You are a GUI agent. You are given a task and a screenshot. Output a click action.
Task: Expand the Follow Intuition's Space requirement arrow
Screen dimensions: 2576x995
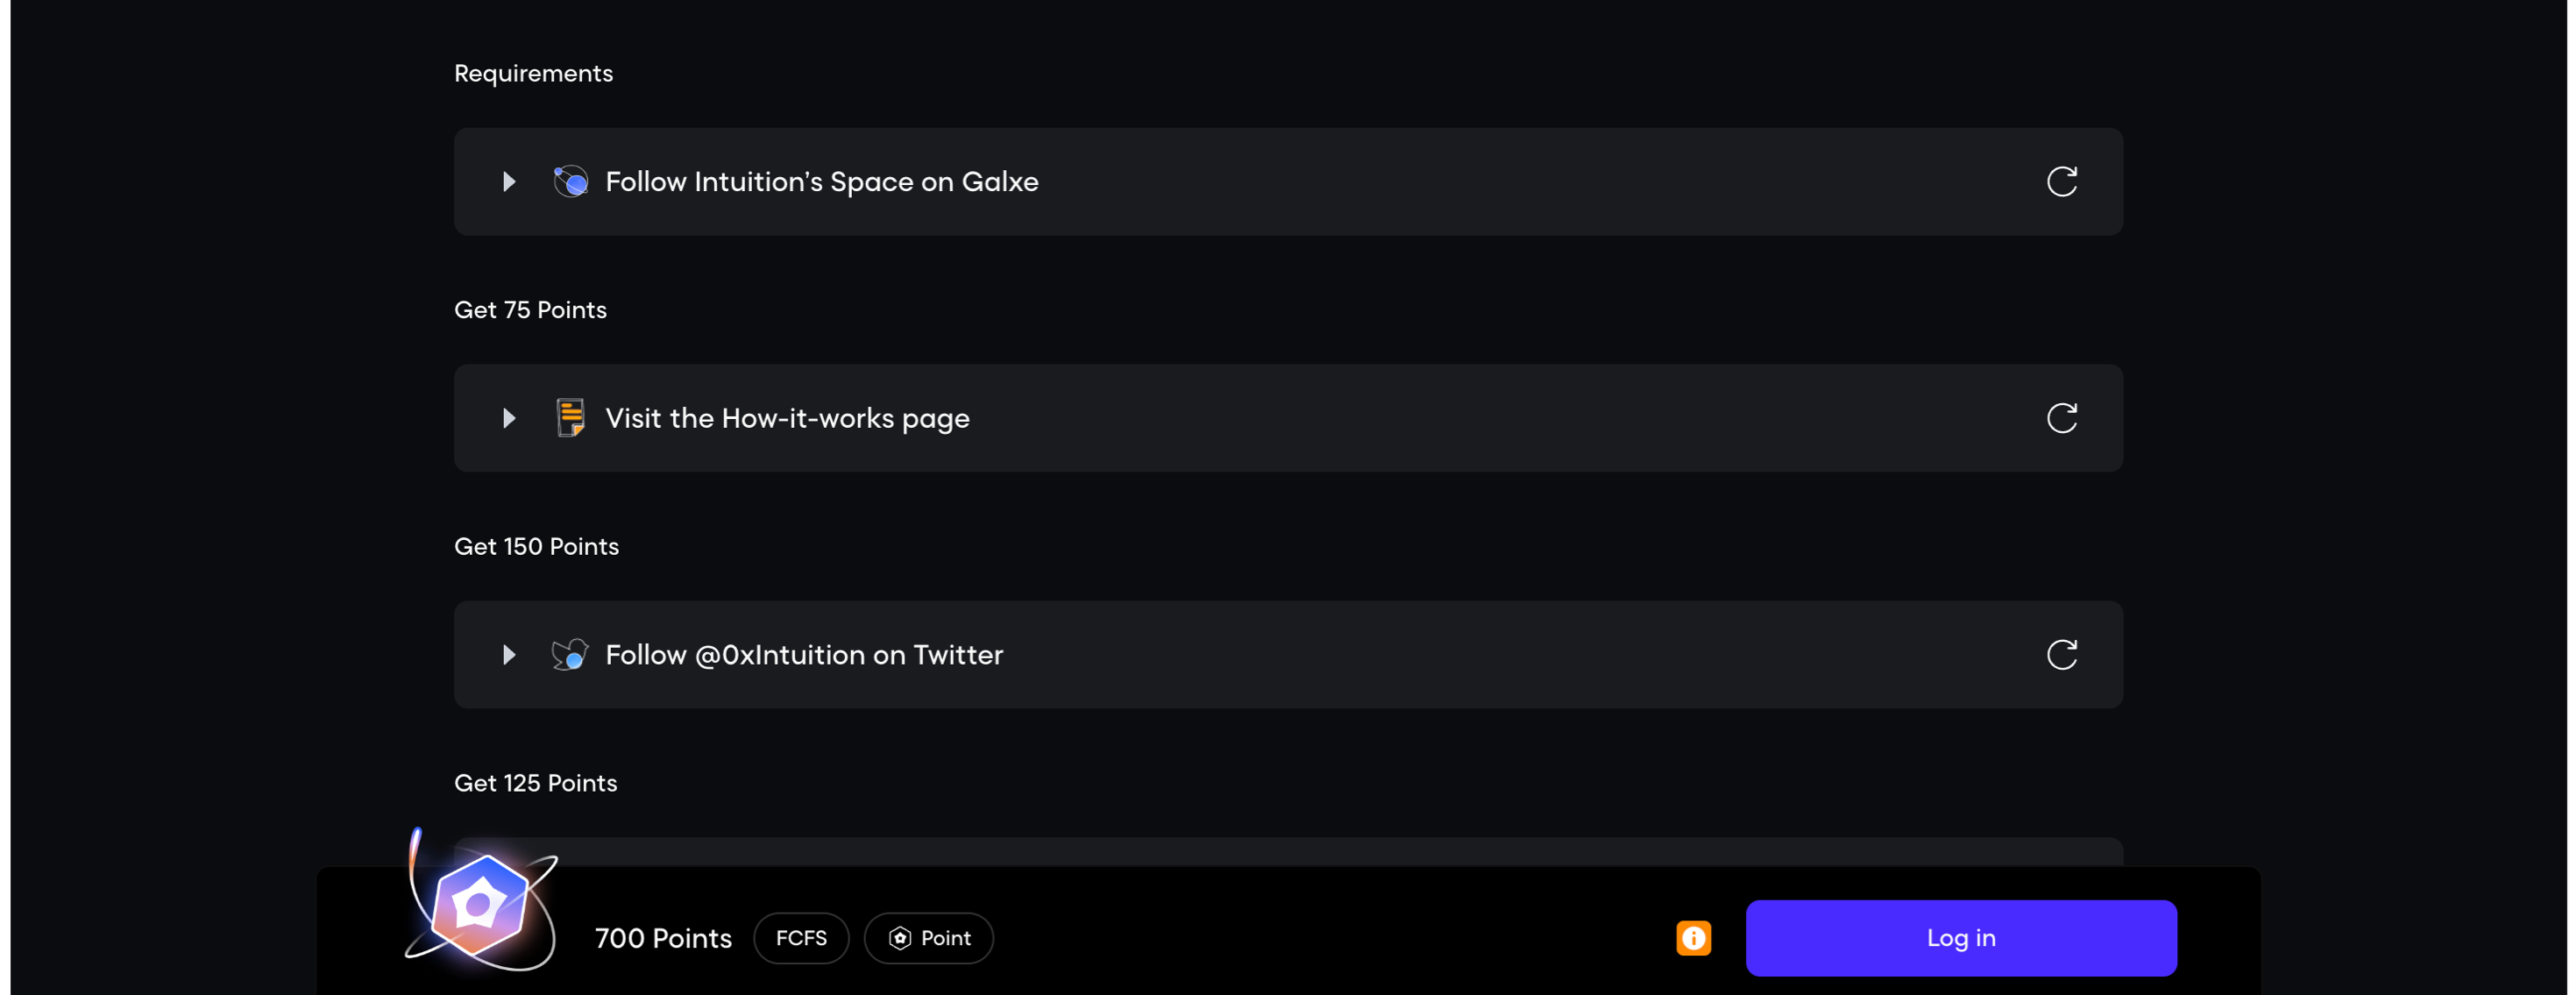pos(509,182)
